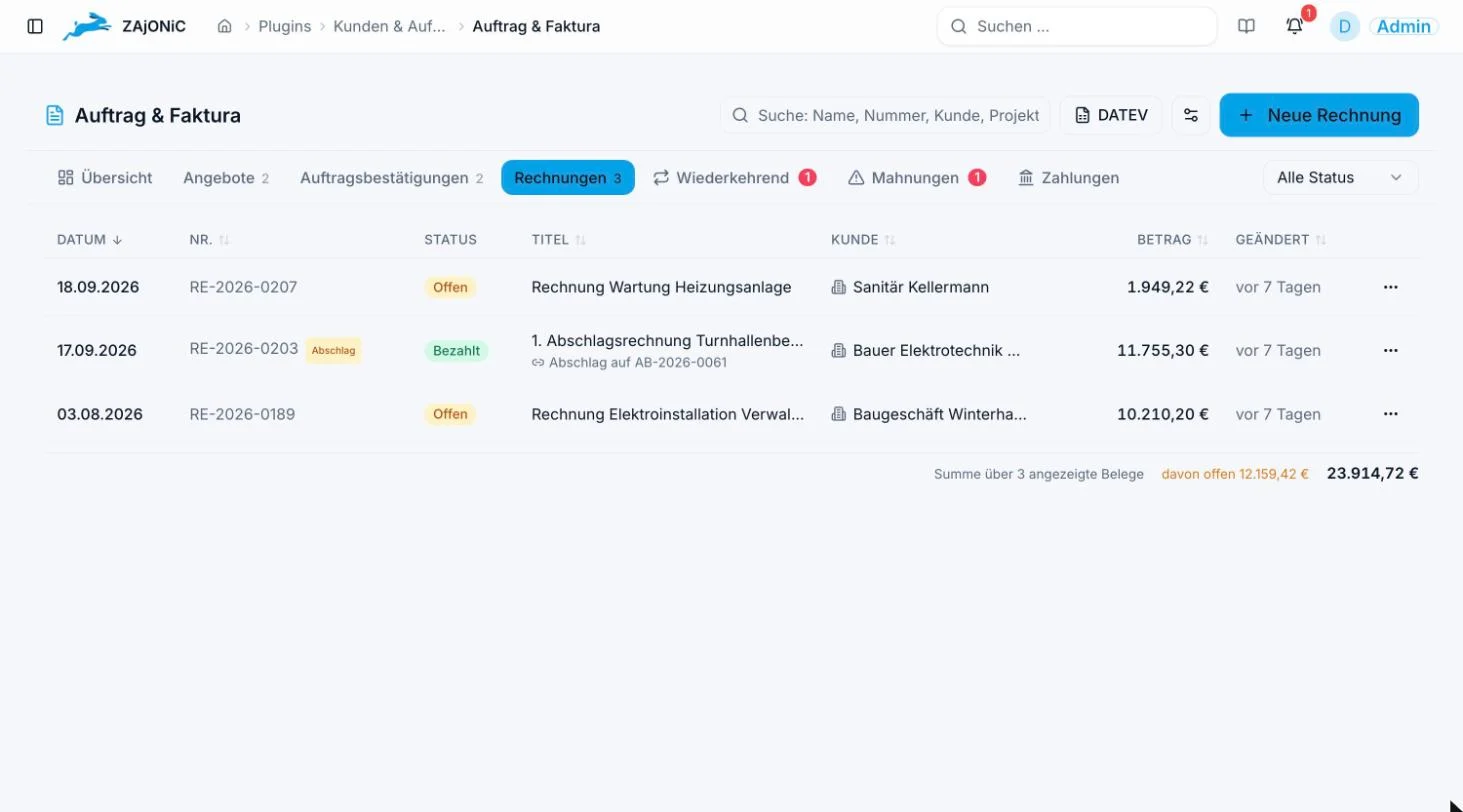Open the Mahnungen tab
The height and width of the screenshot is (812, 1463).
917,178
